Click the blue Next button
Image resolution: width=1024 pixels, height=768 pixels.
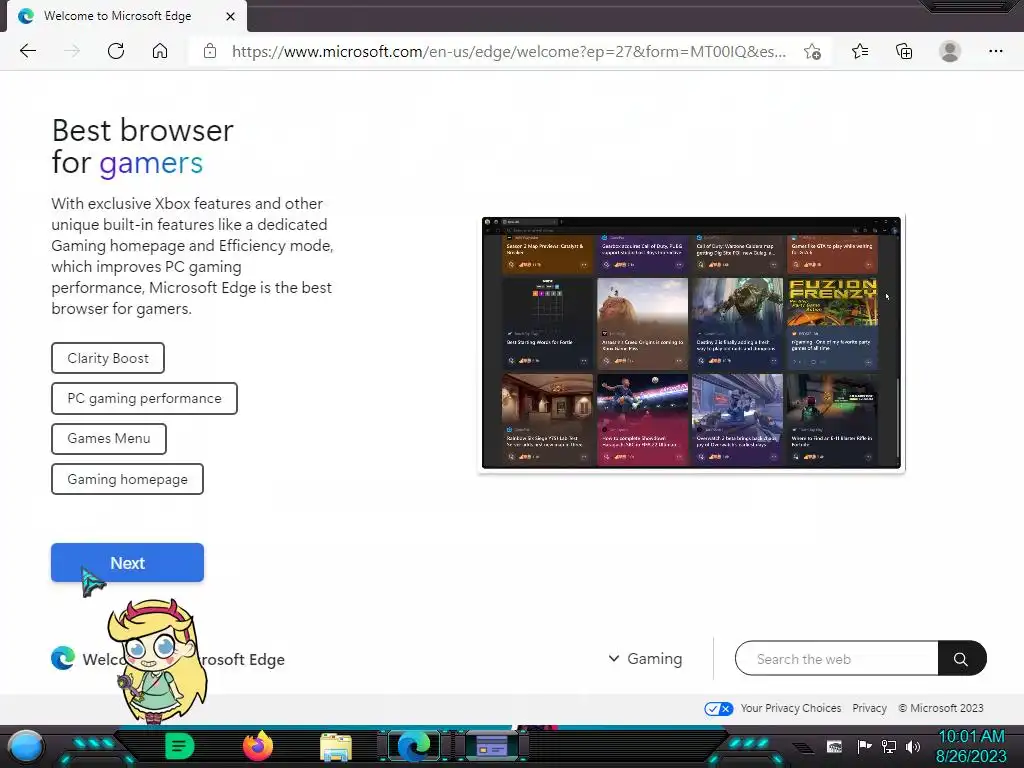[127, 562]
